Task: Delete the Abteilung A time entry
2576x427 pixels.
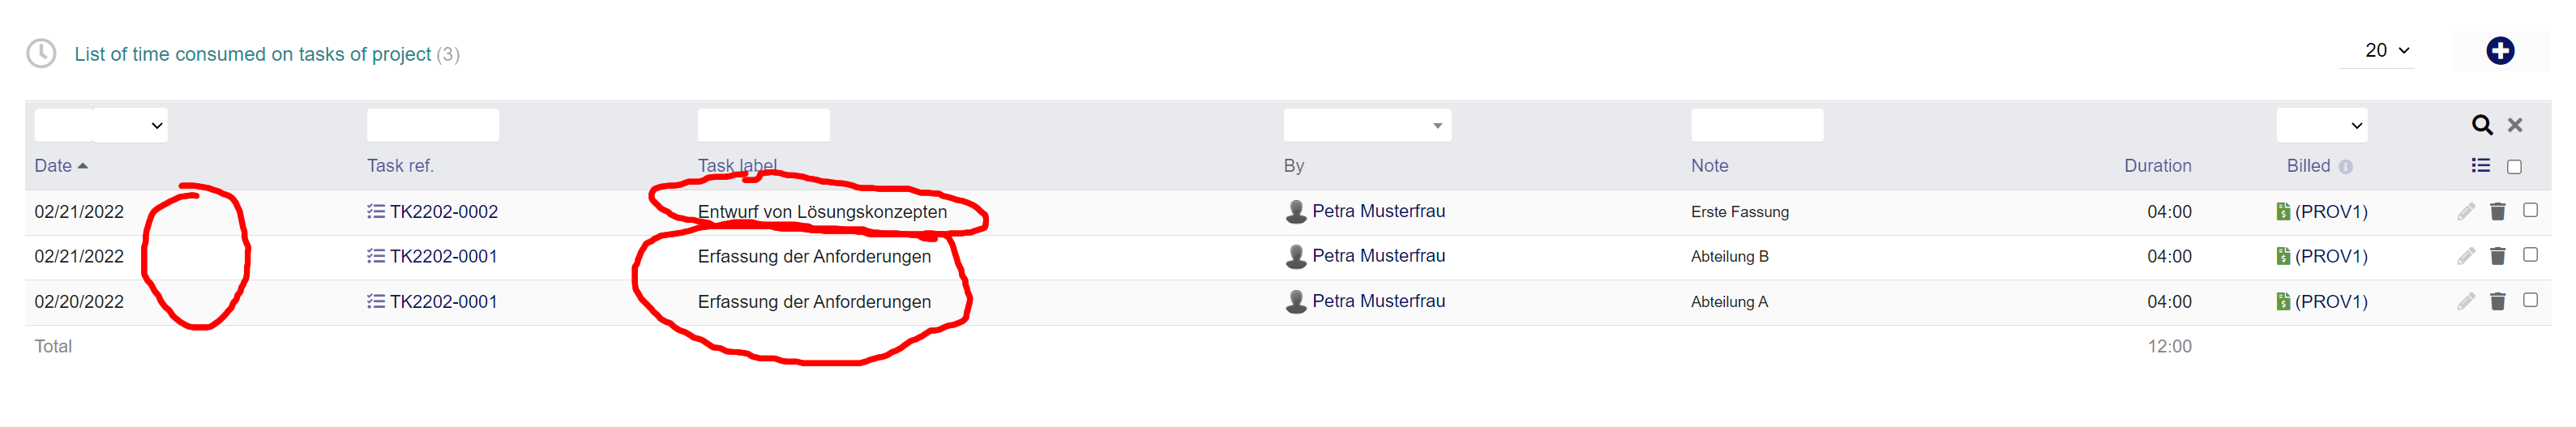Action: coord(2497,301)
